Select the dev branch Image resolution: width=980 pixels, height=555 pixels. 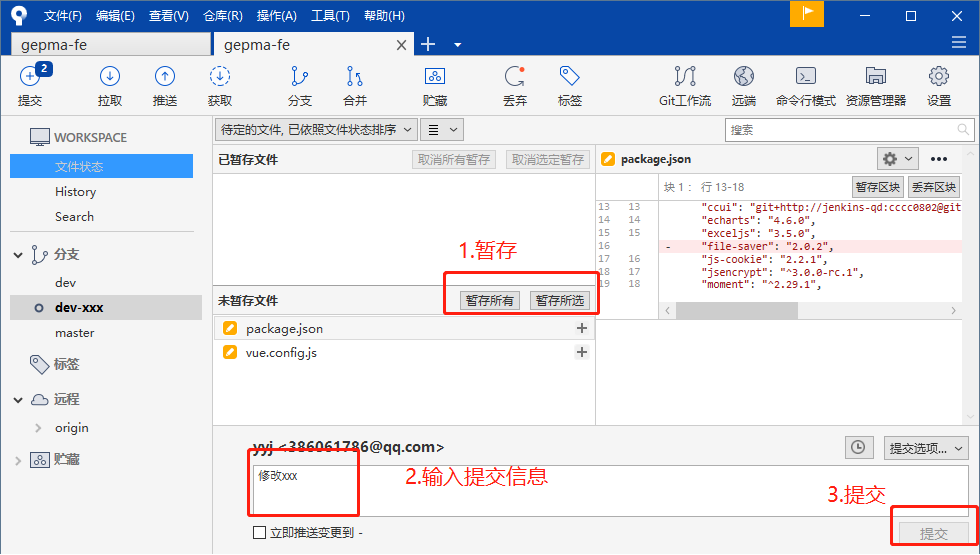point(66,283)
